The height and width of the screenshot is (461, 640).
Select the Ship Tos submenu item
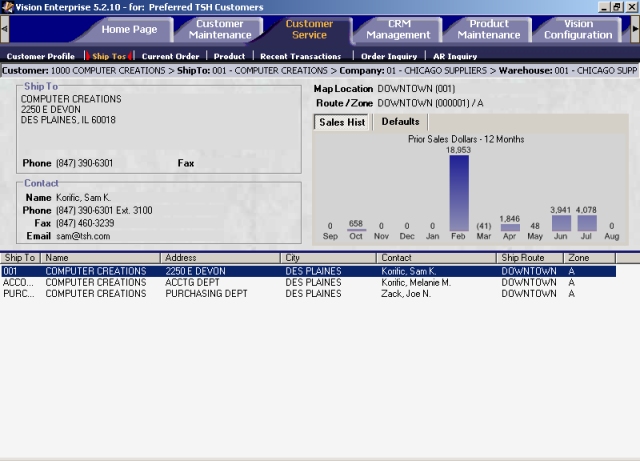(109, 56)
